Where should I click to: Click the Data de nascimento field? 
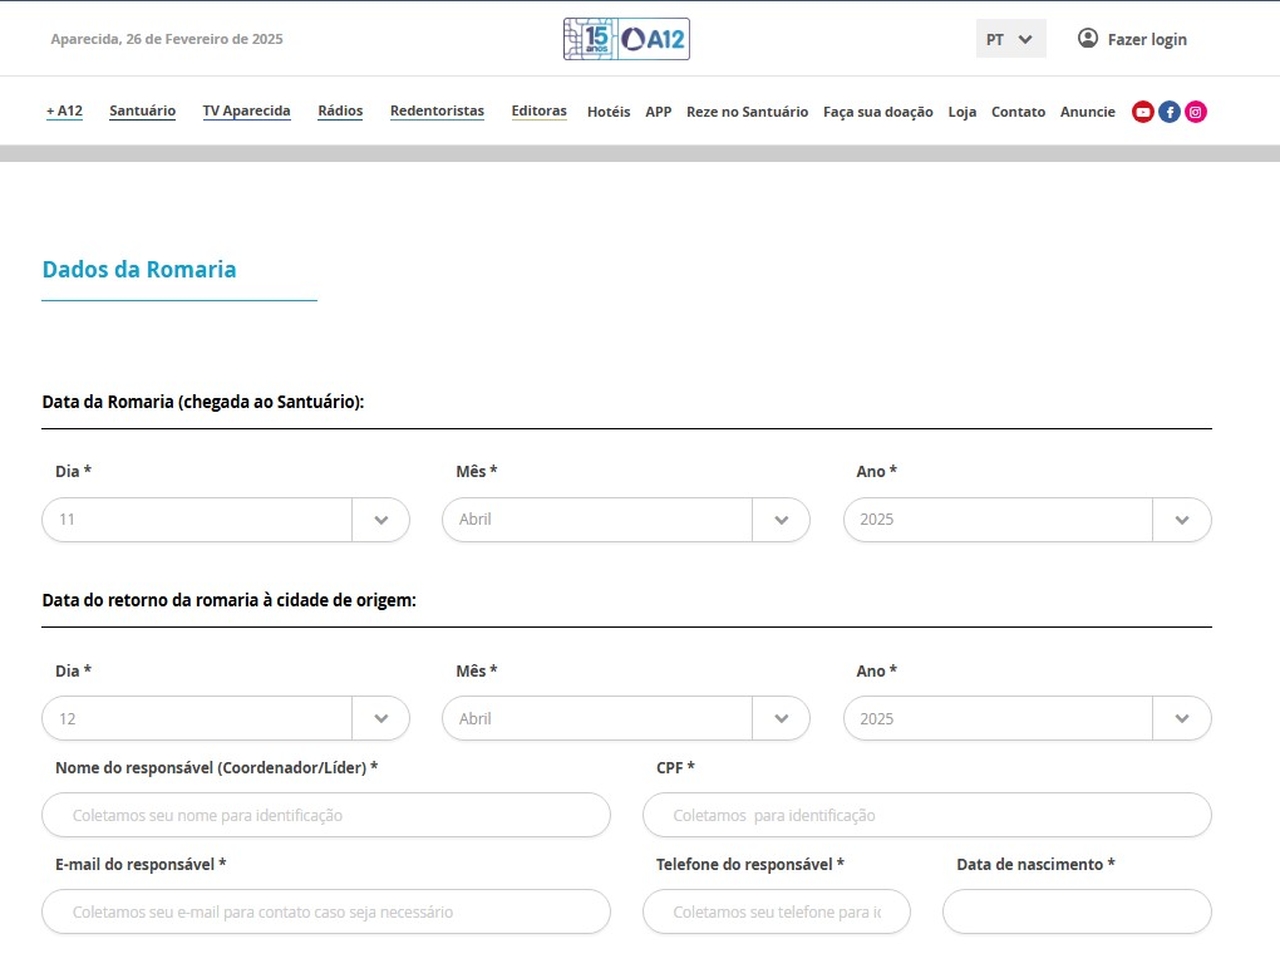click(1076, 912)
